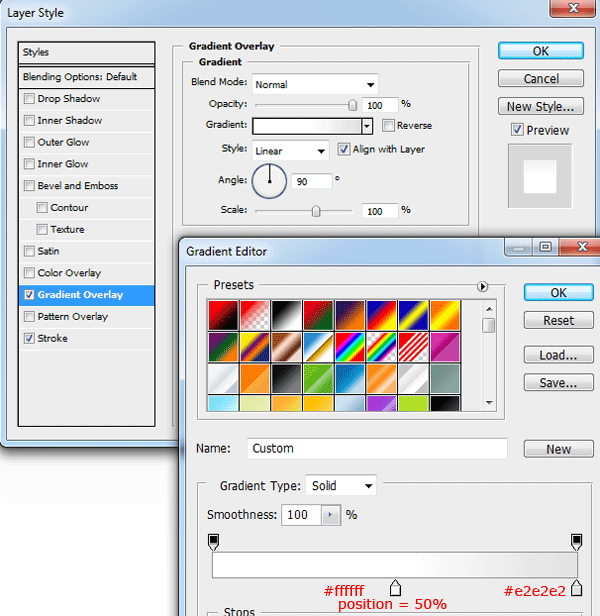Enable the Inner Shadow checkbox
600x616 pixels.
[29, 120]
